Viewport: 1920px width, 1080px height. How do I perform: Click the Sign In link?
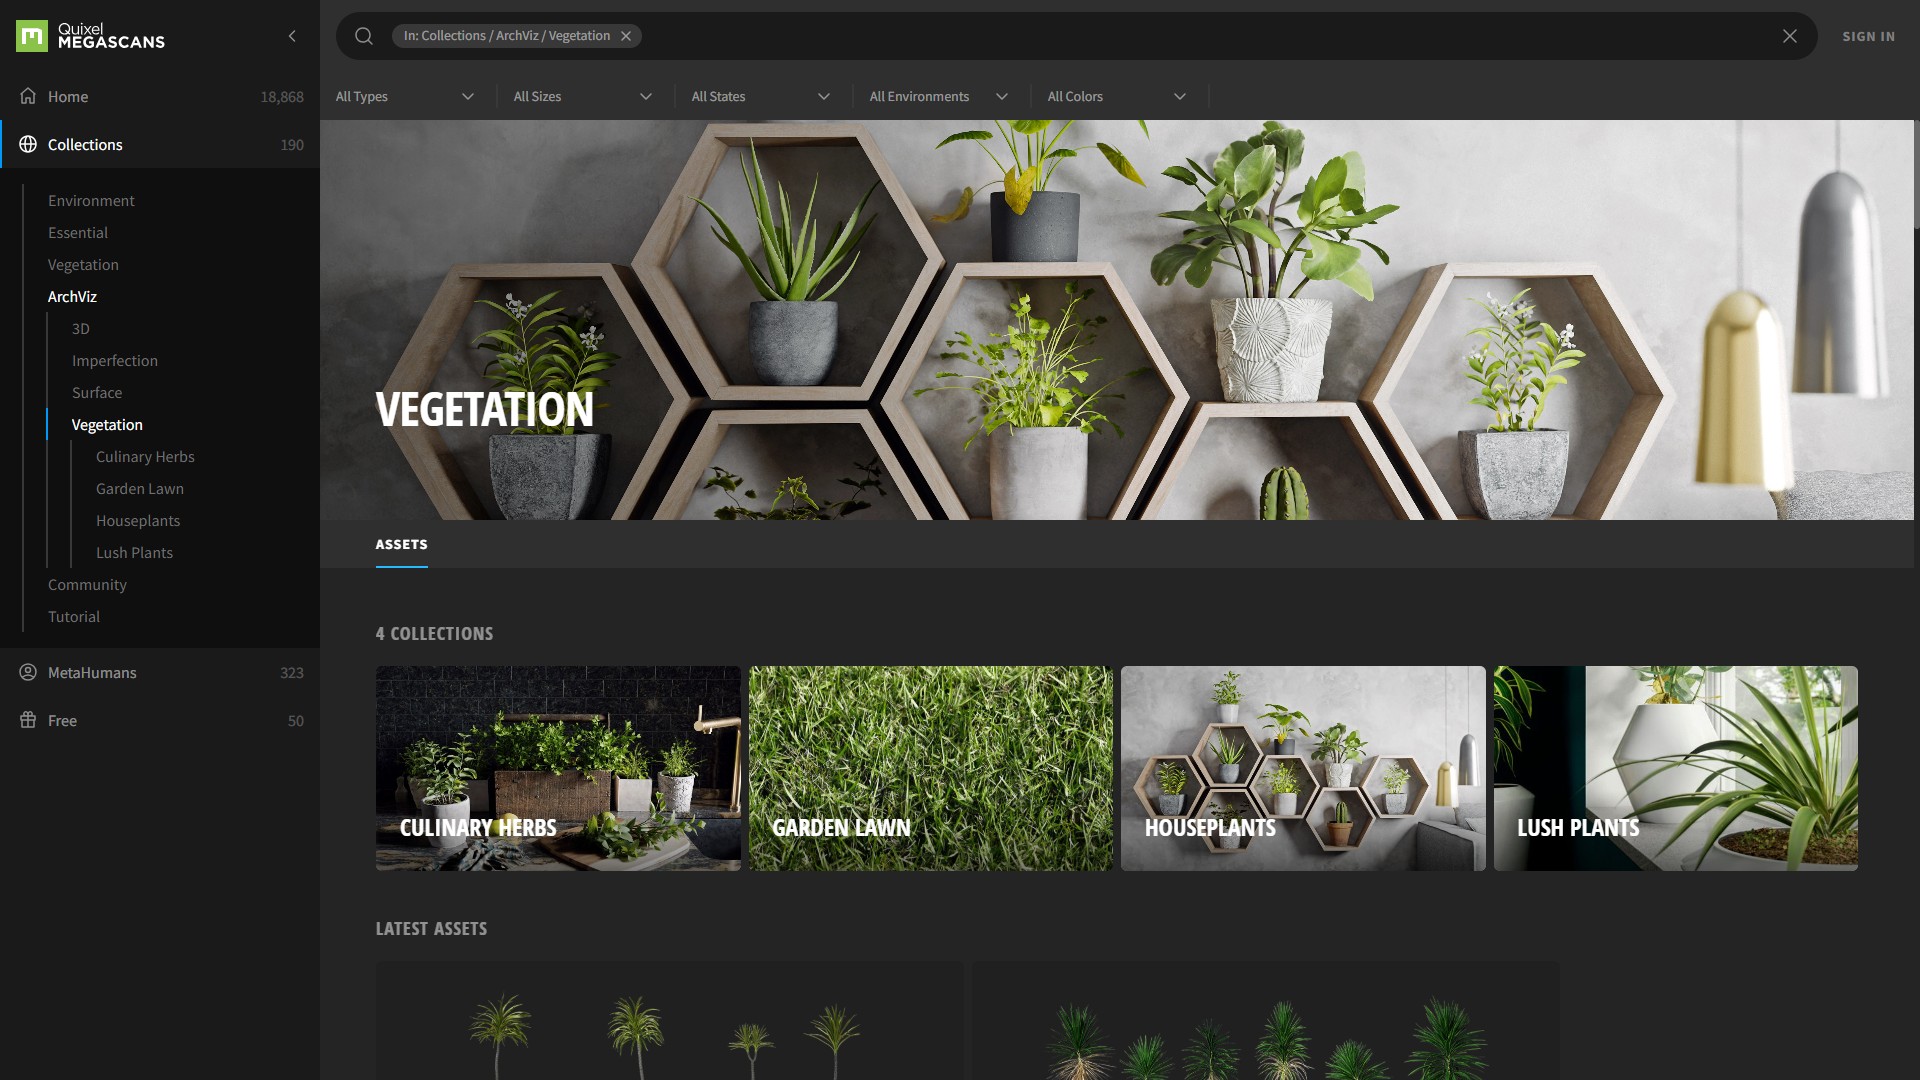(1868, 36)
